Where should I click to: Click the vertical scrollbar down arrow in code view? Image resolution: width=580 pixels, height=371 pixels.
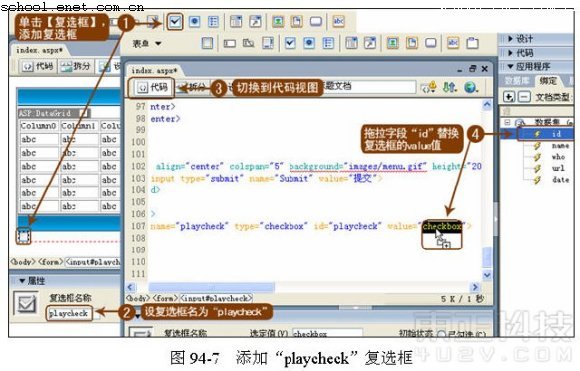(487, 275)
